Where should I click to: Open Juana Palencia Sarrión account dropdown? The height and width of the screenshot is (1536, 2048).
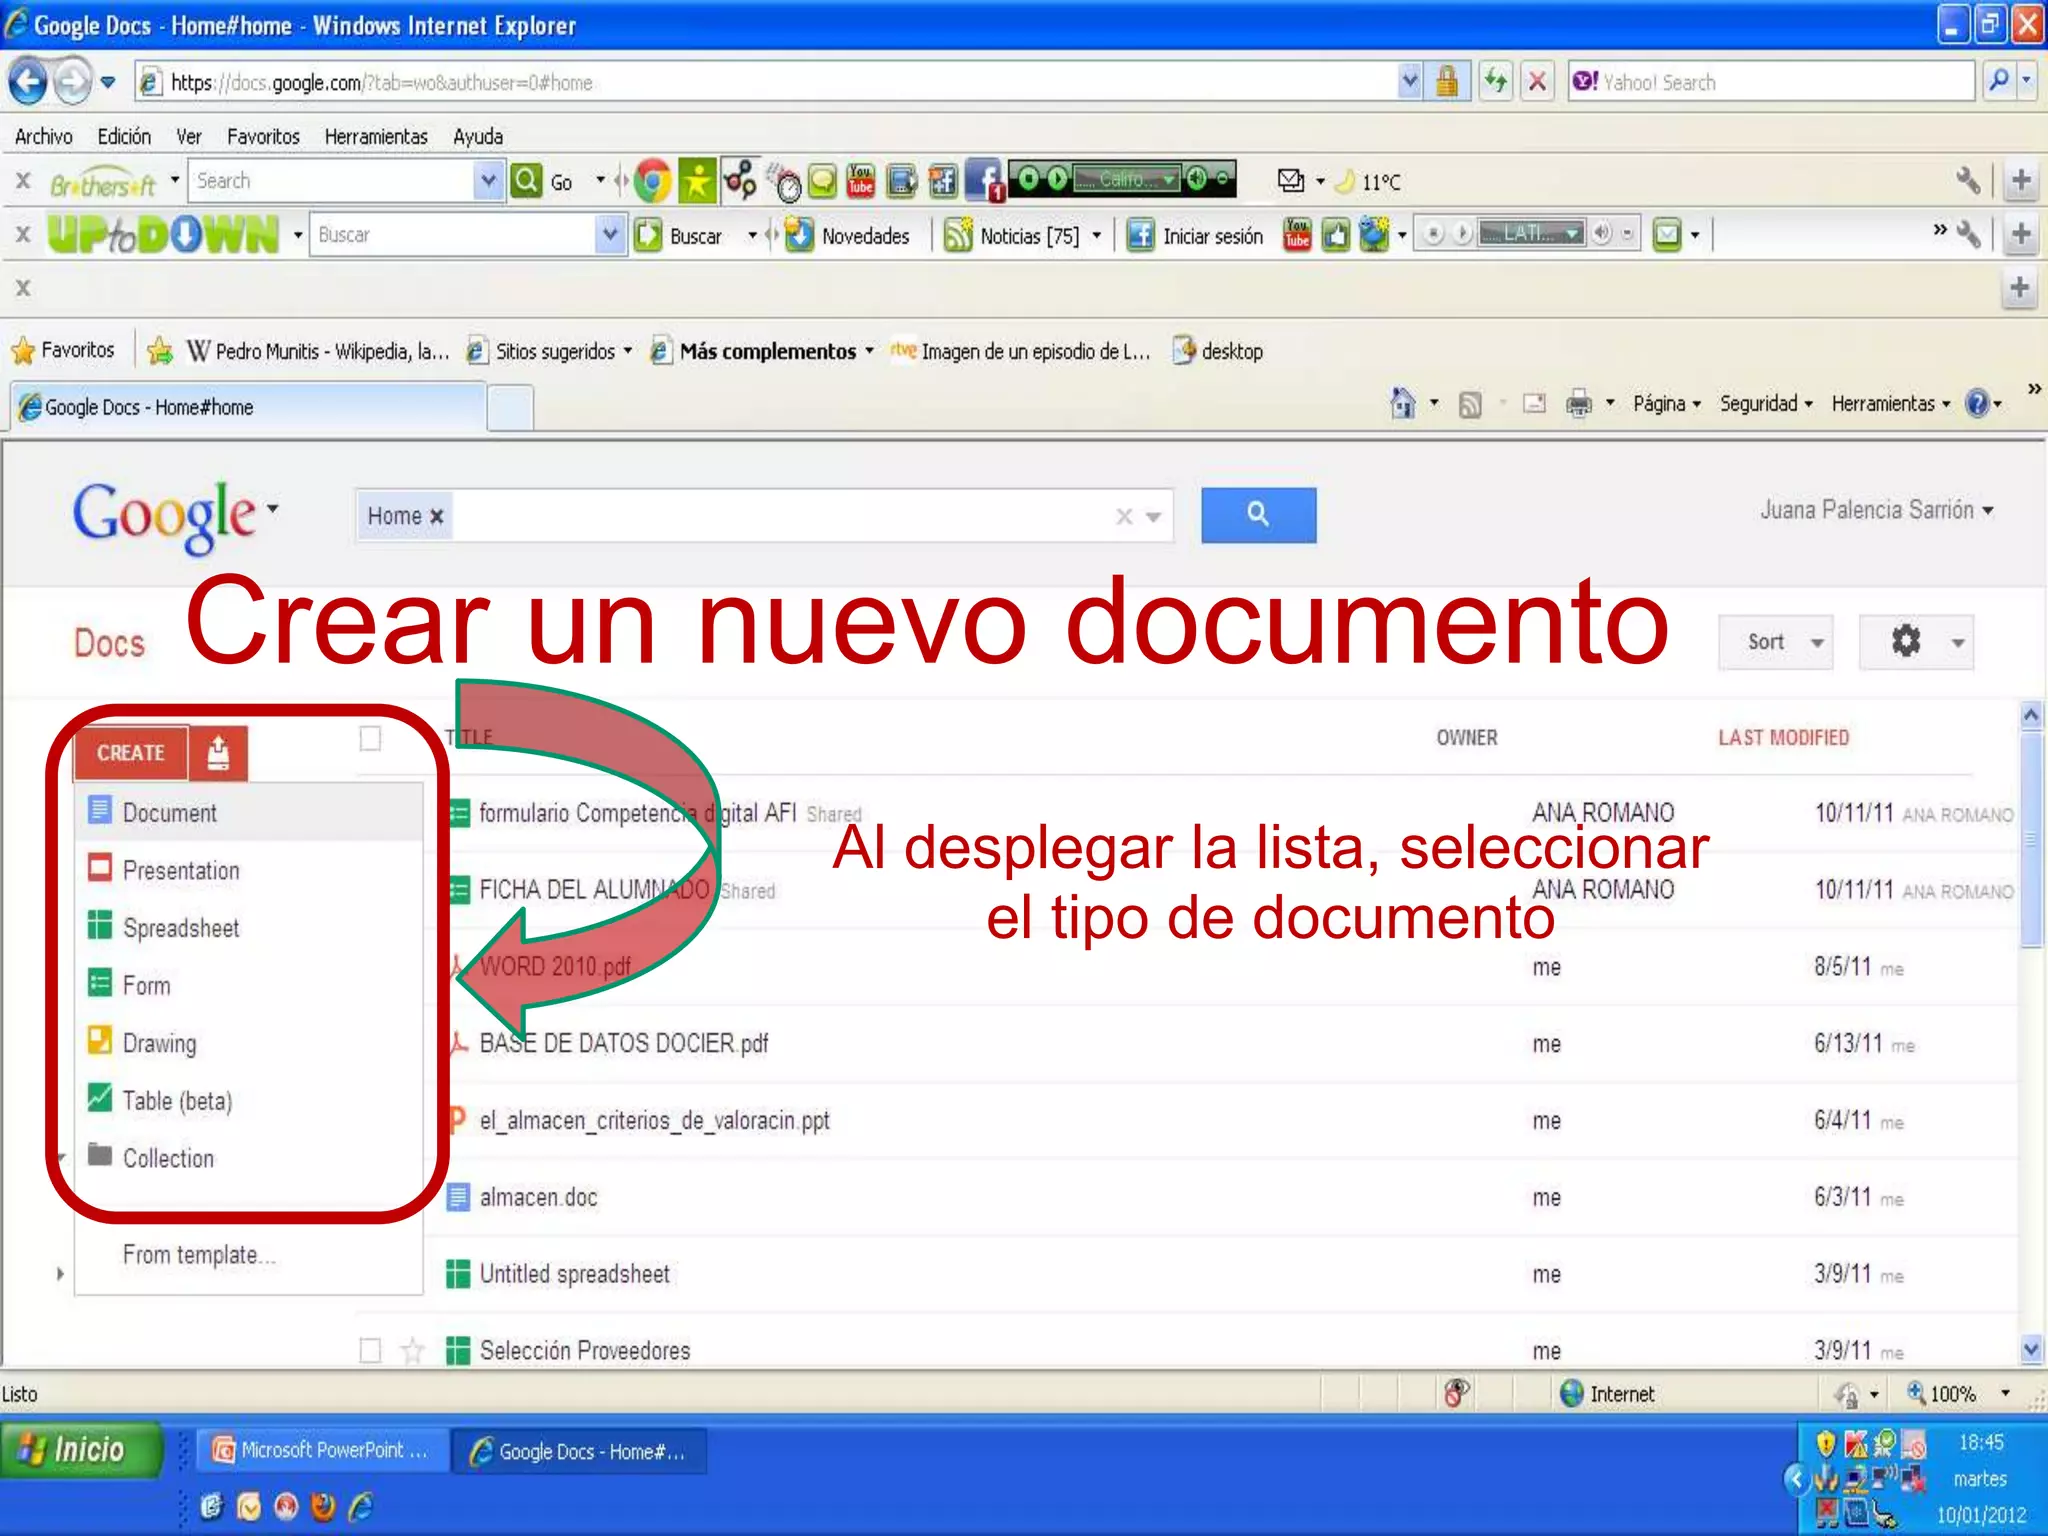click(x=1877, y=510)
